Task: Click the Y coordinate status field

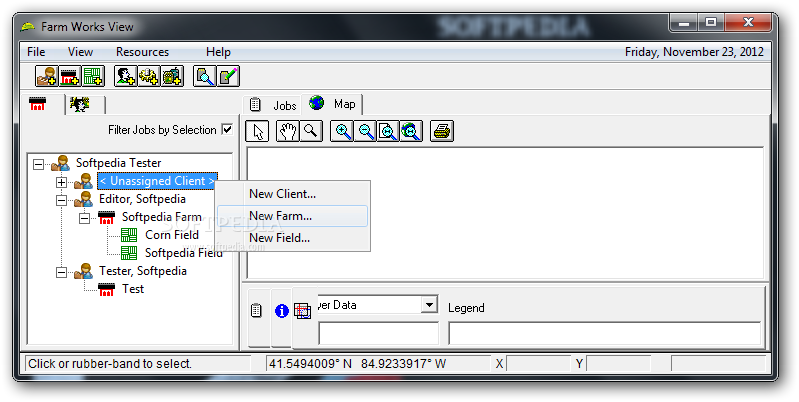Action: pyautogui.click(x=618, y=364)
